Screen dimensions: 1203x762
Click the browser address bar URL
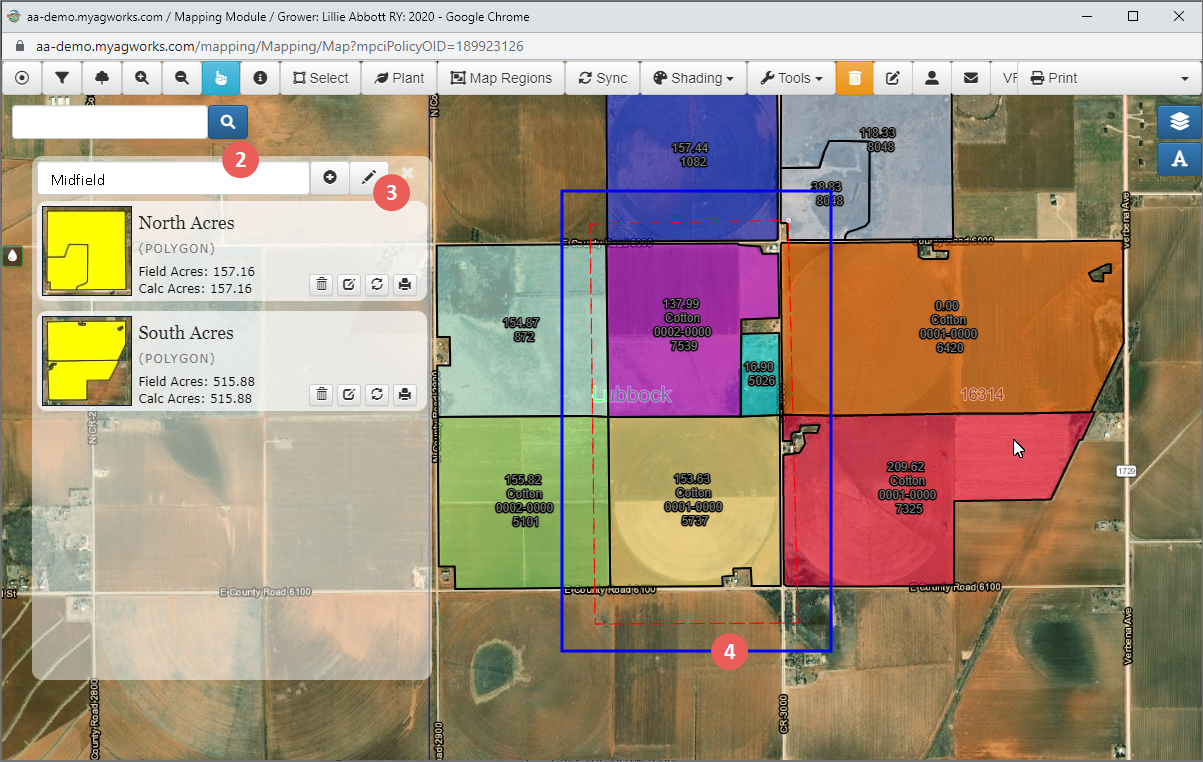(279, 46)
